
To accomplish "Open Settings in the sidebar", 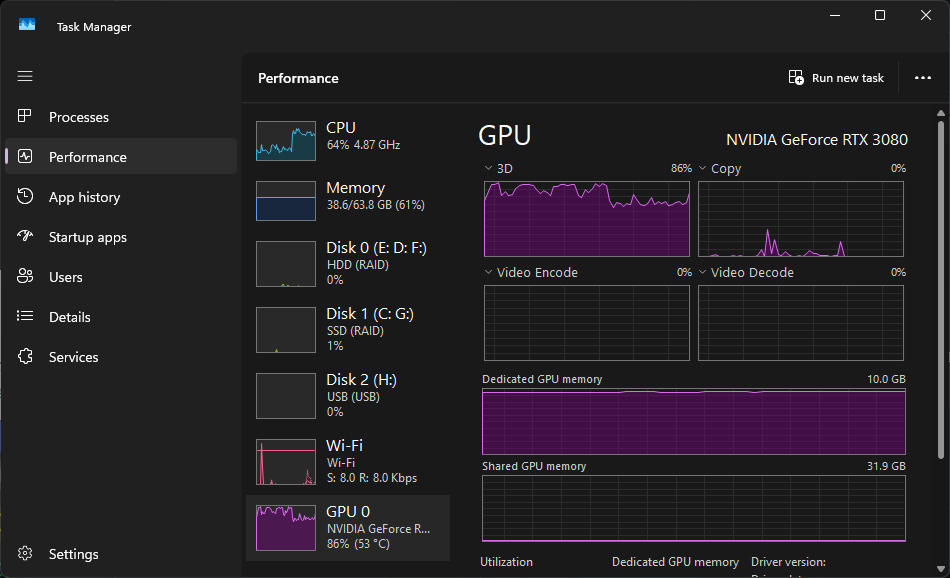I will 121,554.
